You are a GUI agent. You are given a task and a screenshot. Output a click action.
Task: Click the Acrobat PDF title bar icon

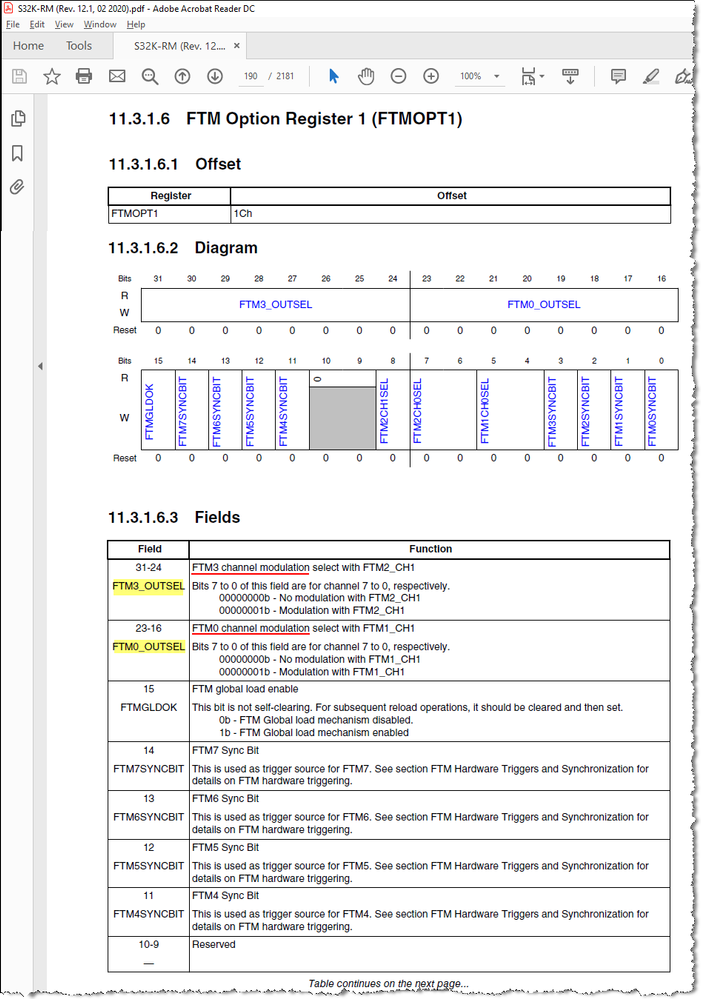pyautogui.click(x=8, y=8)
